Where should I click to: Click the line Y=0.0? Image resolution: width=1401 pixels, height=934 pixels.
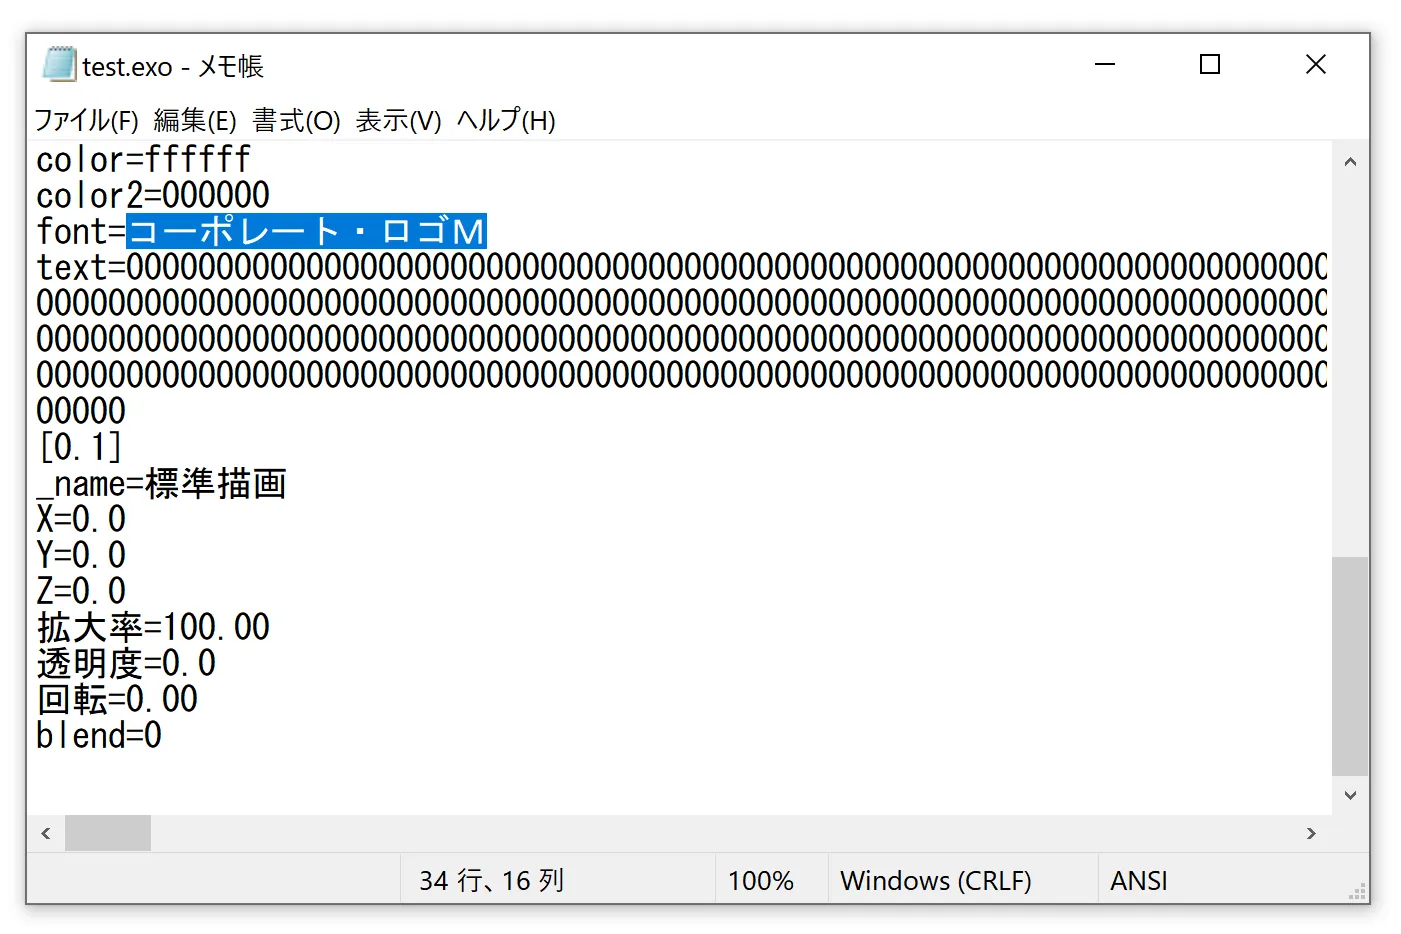coord(81,555)
